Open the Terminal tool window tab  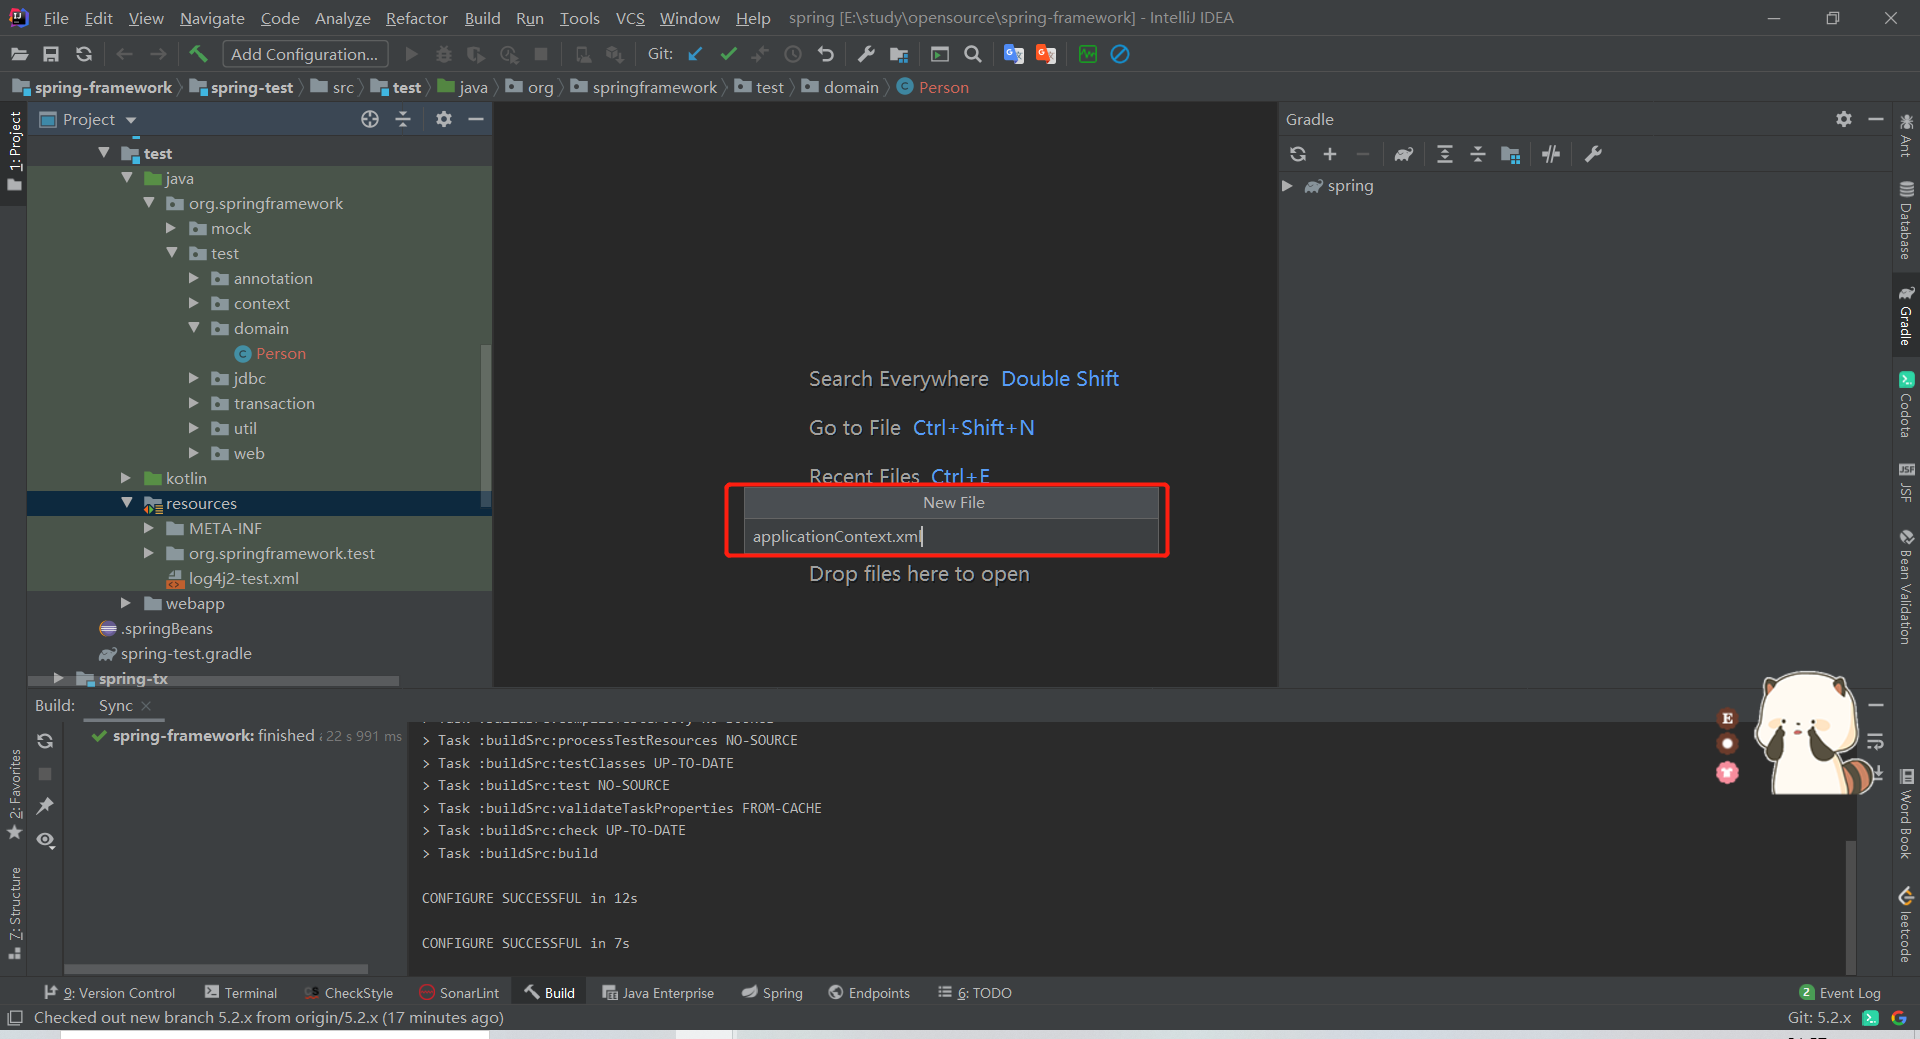pos(240,993)
